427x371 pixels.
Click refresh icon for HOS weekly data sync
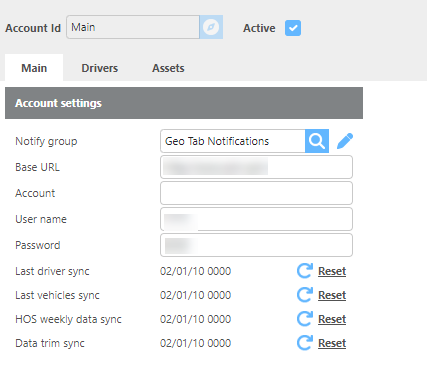coord(305,319)
